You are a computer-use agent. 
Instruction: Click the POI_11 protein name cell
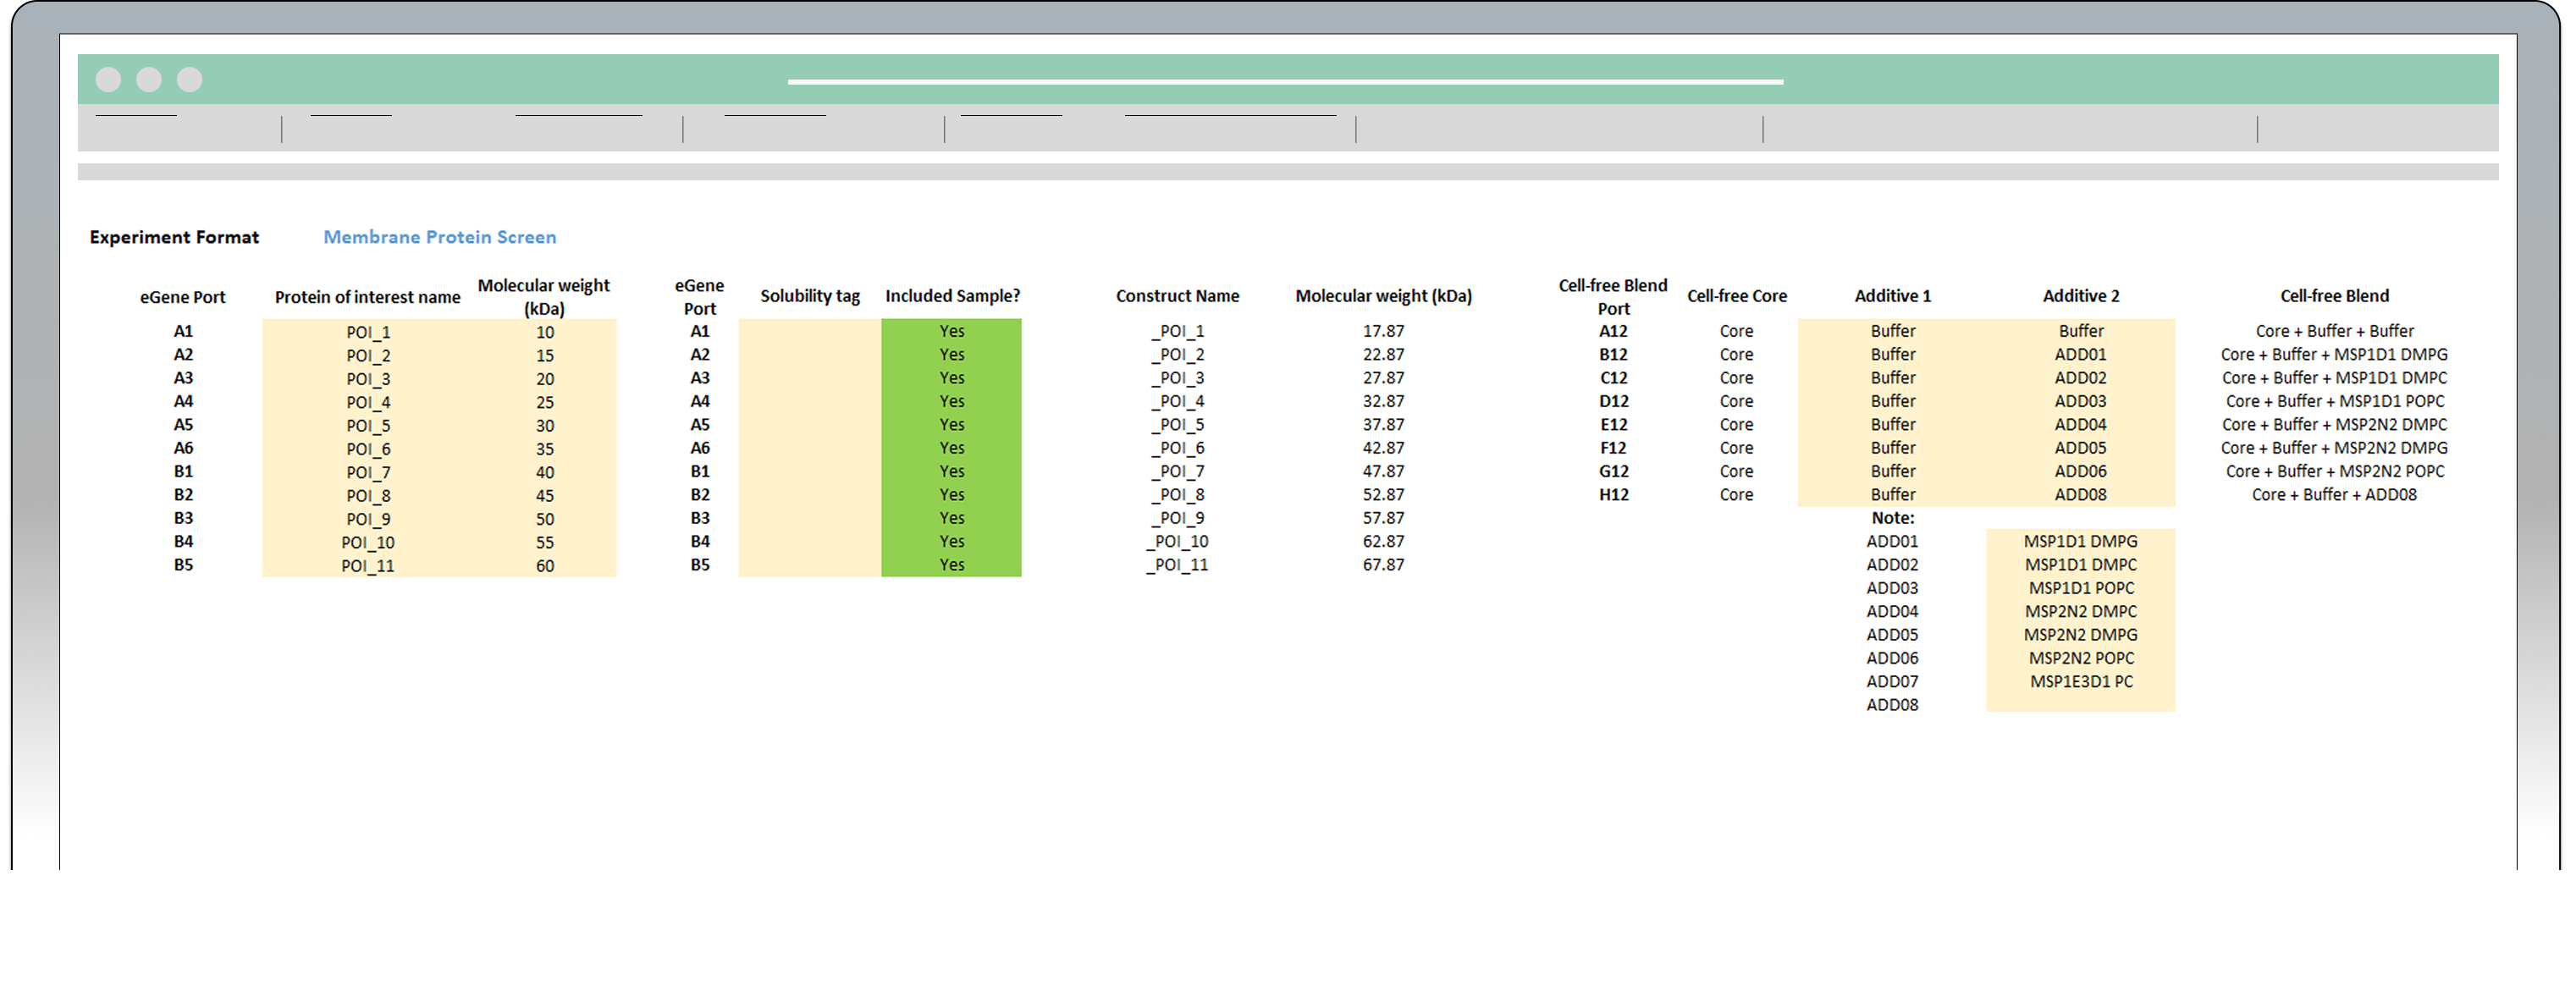[x=368, y=566]
